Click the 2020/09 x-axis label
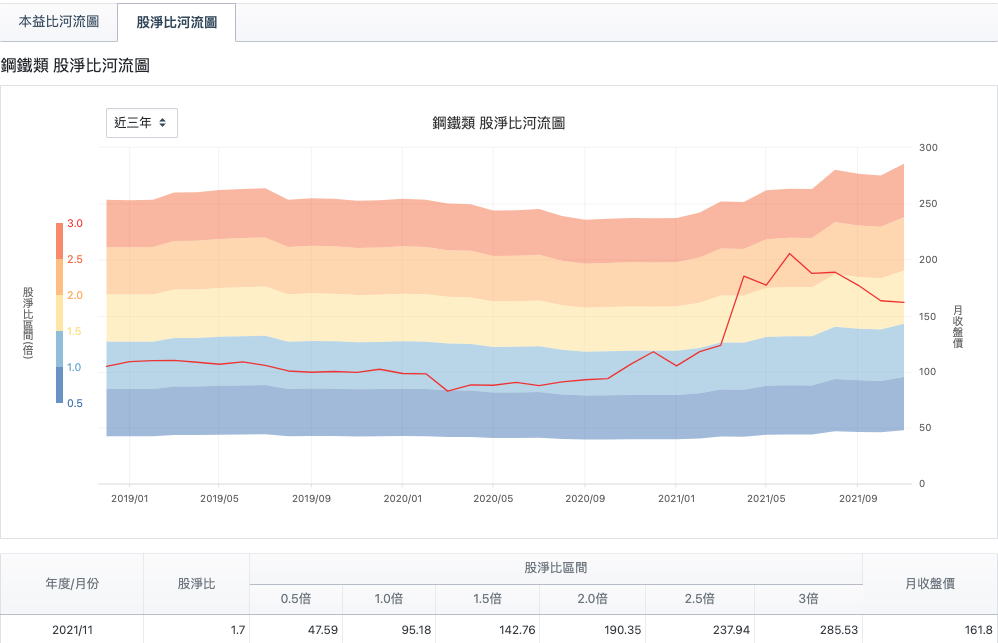The image size is (998, 643). [x=585, y=498]
